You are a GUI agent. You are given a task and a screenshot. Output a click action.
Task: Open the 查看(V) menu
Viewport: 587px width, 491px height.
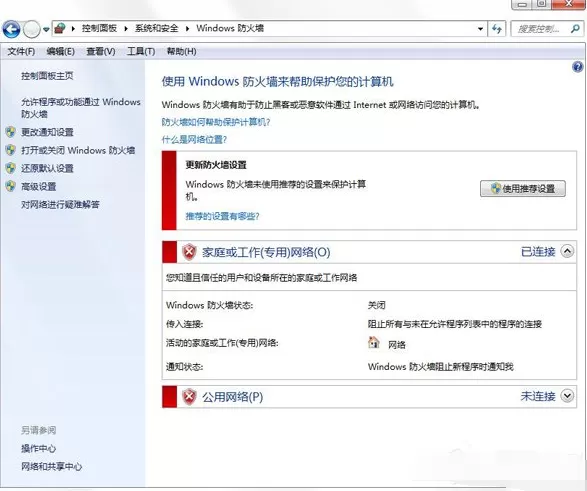pyautogui.click(x=101, y=52)
